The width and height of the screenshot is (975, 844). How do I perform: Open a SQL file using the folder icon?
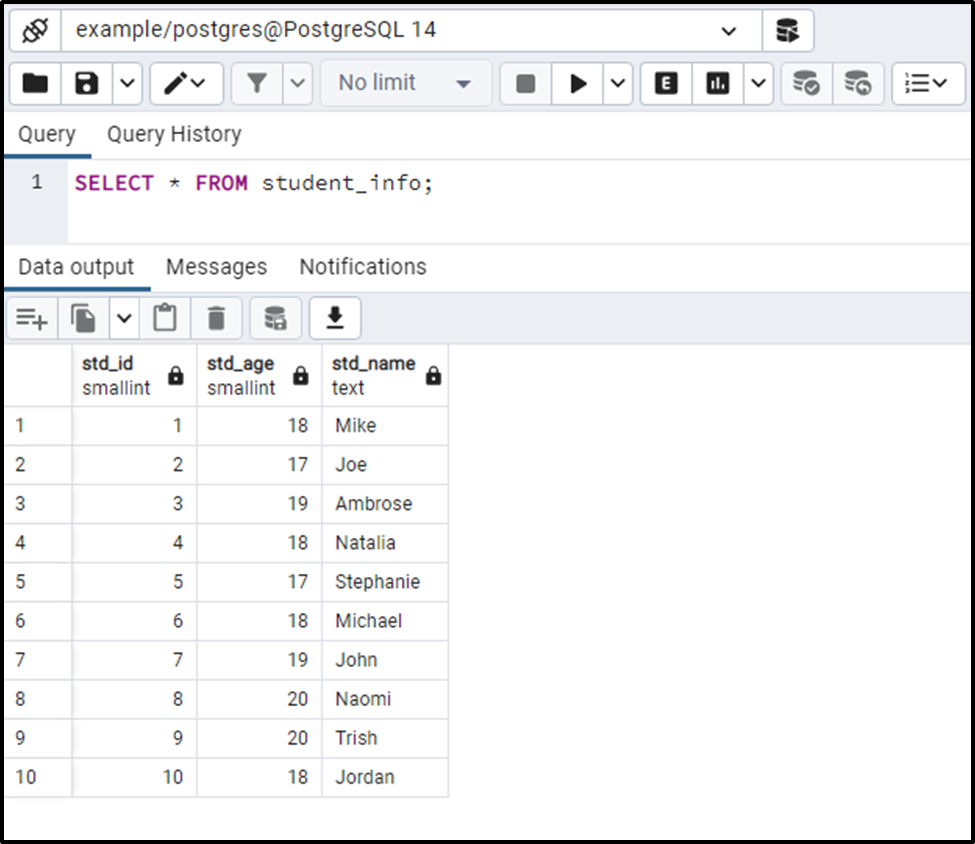click(x=34, y=83)
